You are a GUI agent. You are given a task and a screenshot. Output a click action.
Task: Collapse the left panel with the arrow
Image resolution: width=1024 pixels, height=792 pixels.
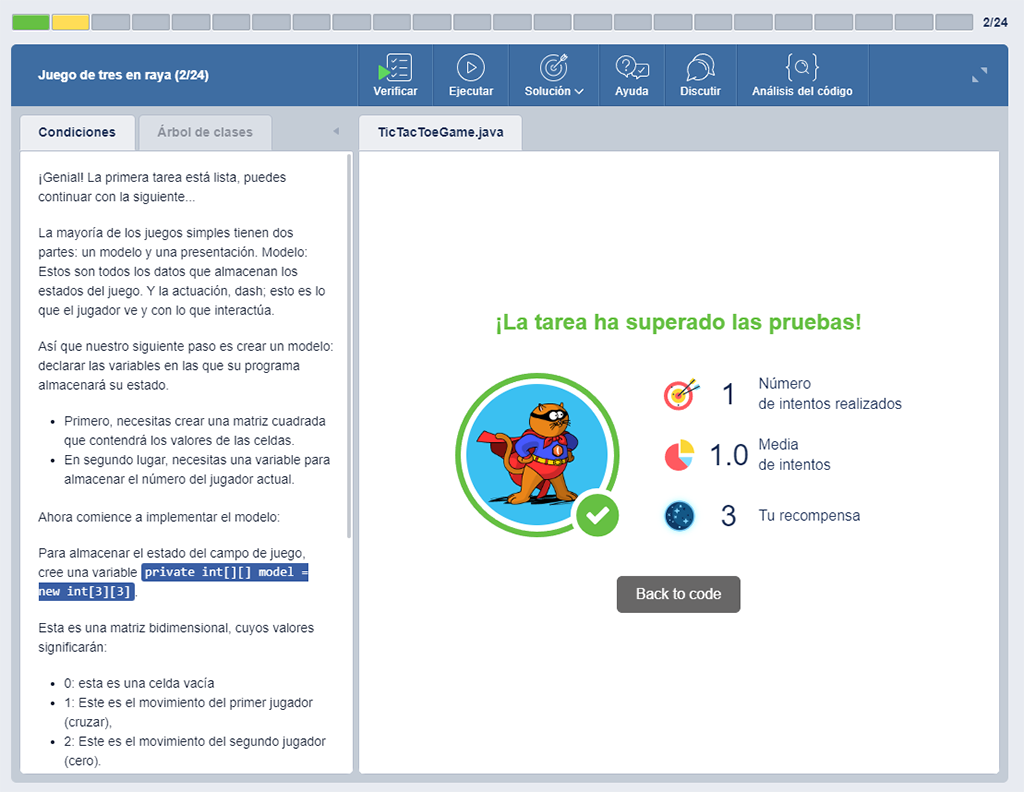click(336, 131)
